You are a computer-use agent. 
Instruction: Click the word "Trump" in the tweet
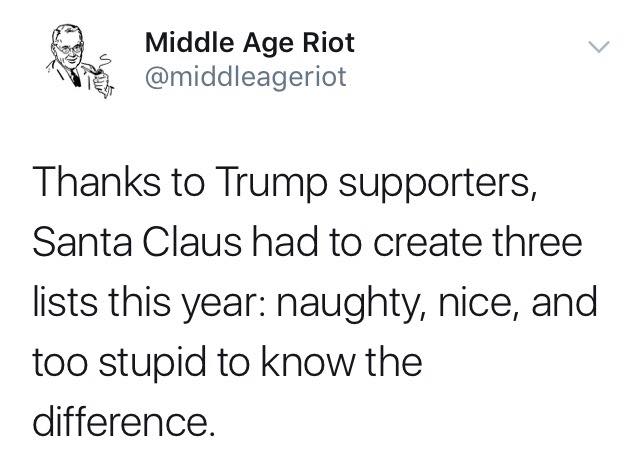click(x=269, y=184)
